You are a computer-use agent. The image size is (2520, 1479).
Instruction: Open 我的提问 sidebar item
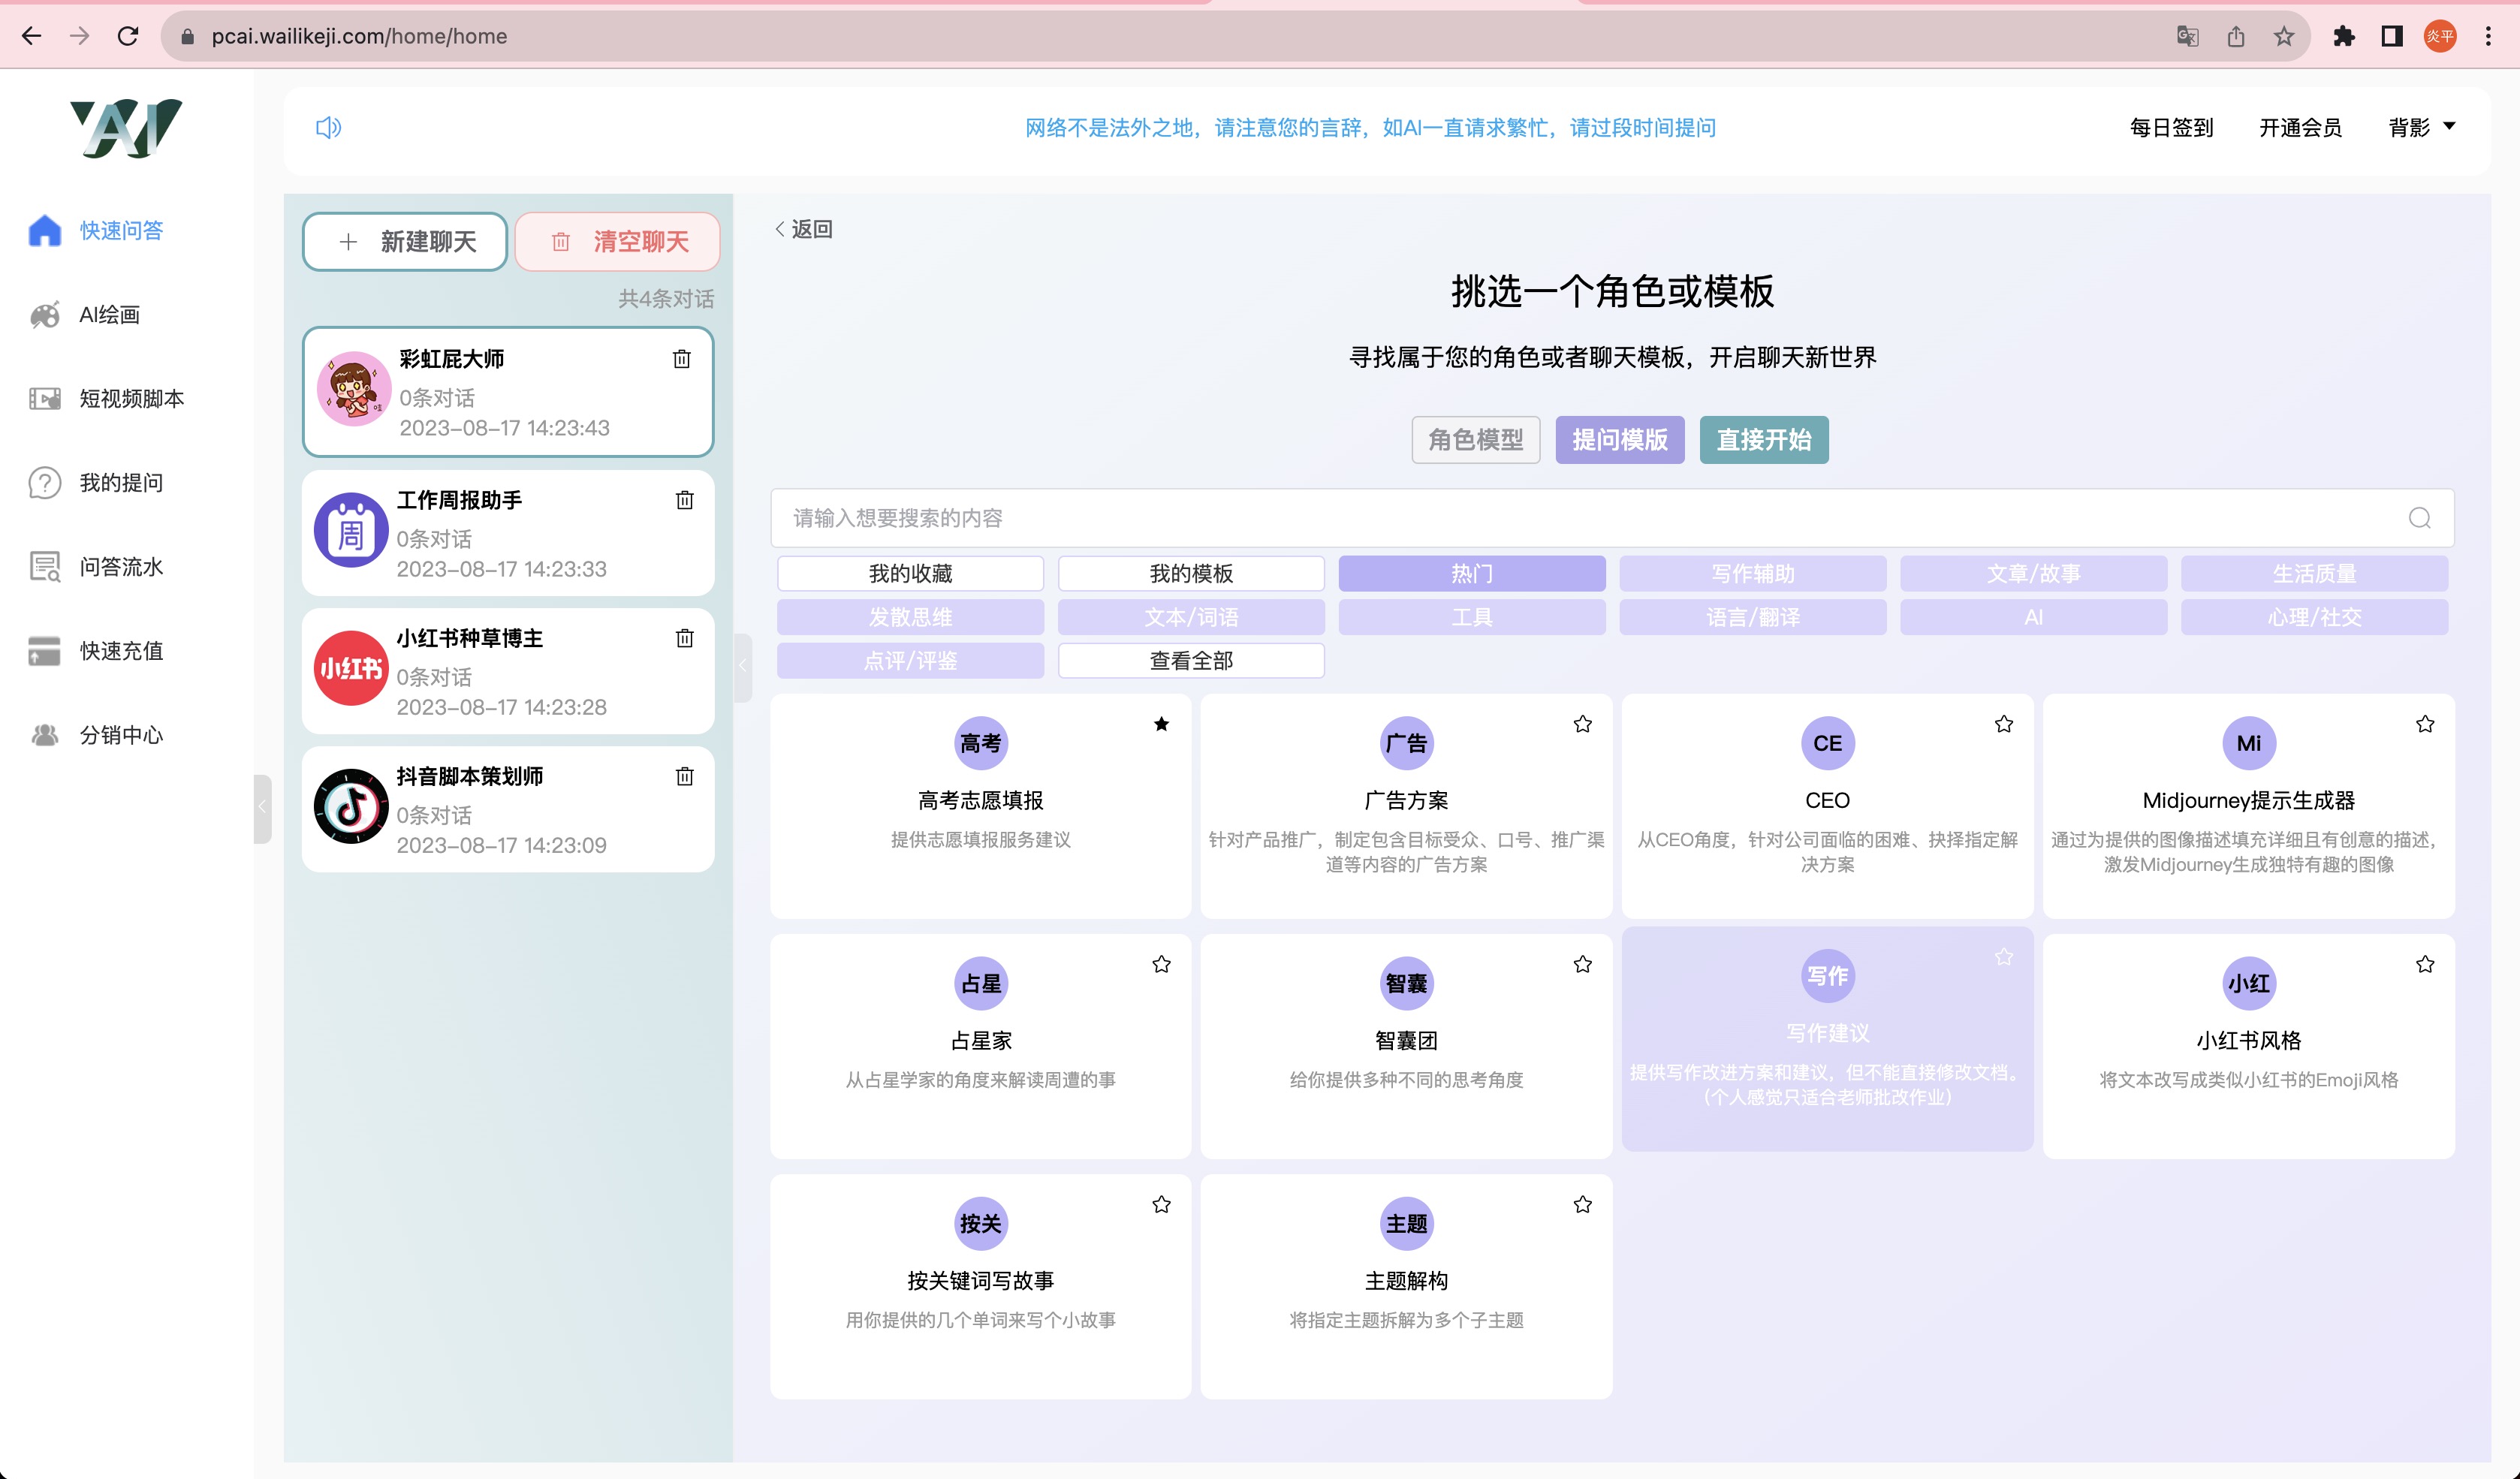pyautogui.click(x=96, y=483)
